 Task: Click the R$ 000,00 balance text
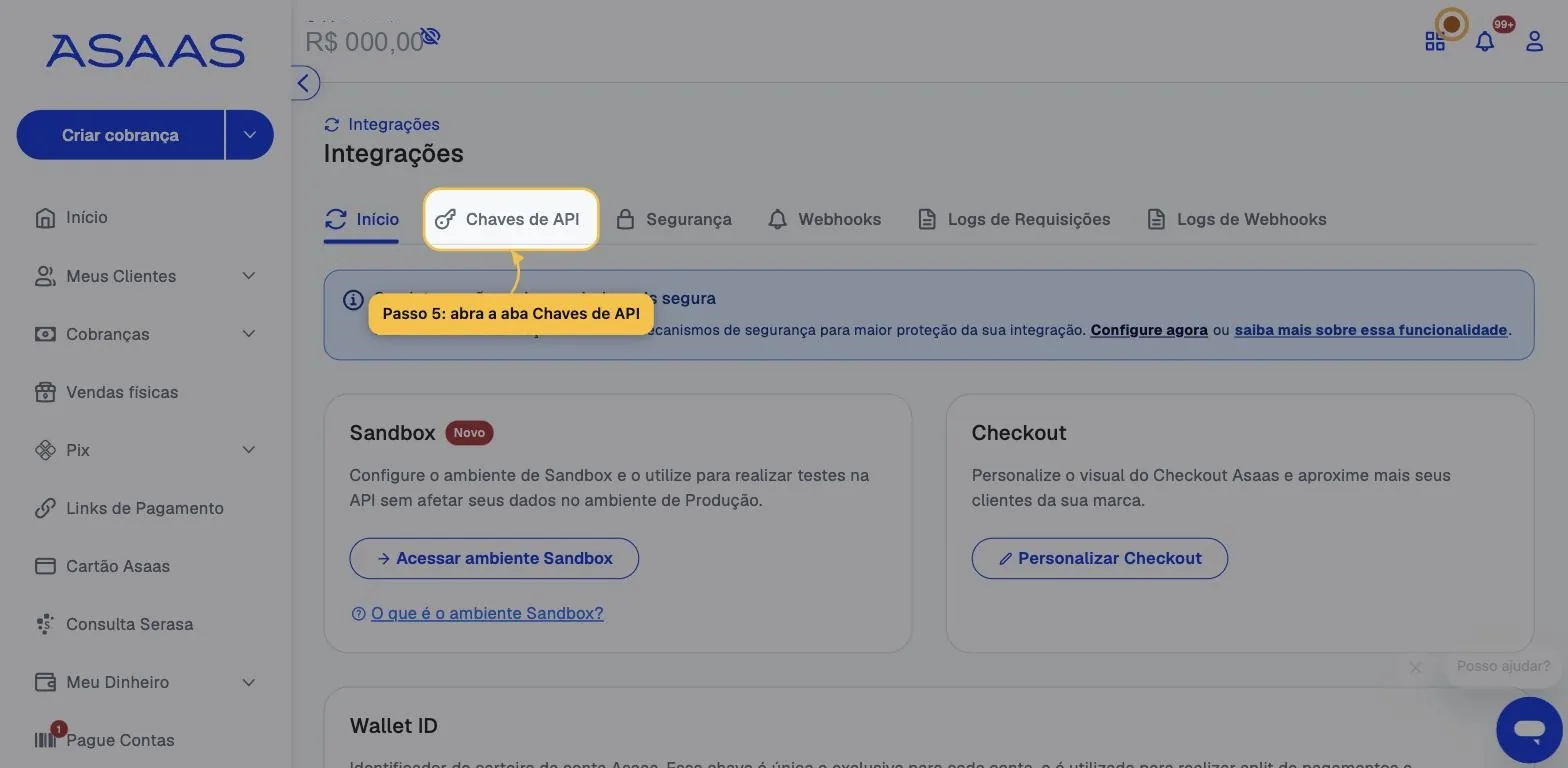(364, 42)
